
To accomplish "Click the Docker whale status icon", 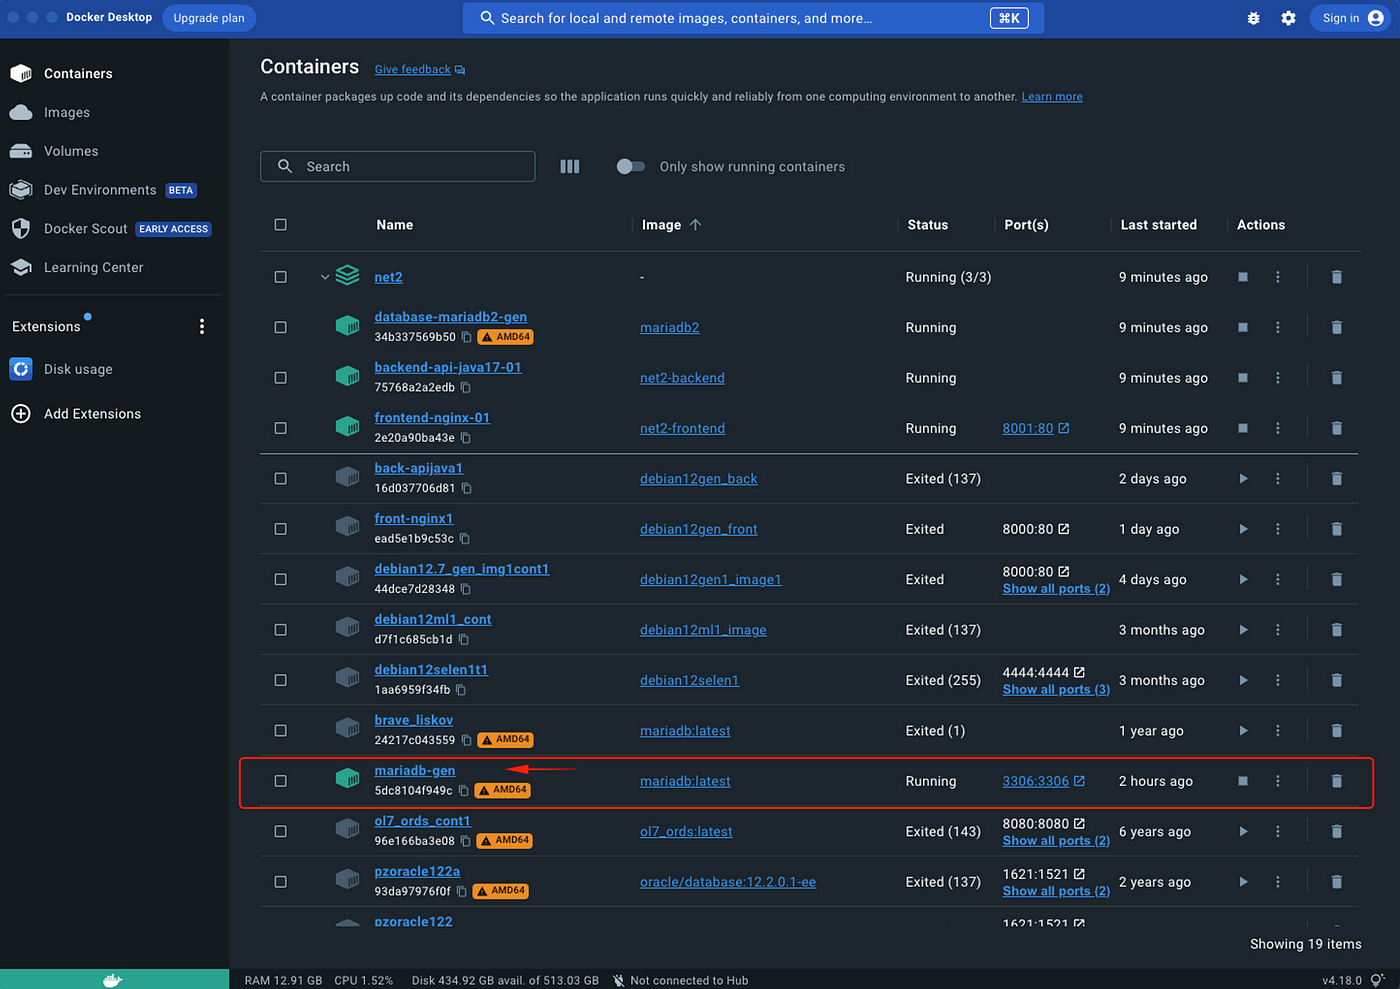I will [x=112, y=980].
